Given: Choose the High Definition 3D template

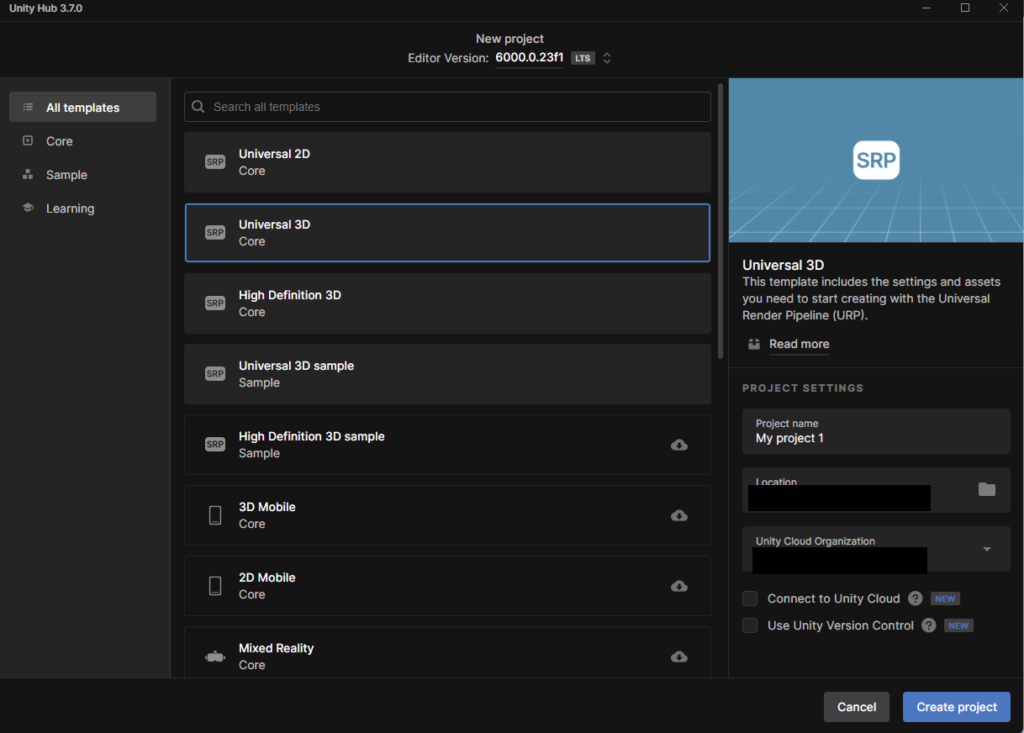Looking at the screenshot, I should (447, 303).
